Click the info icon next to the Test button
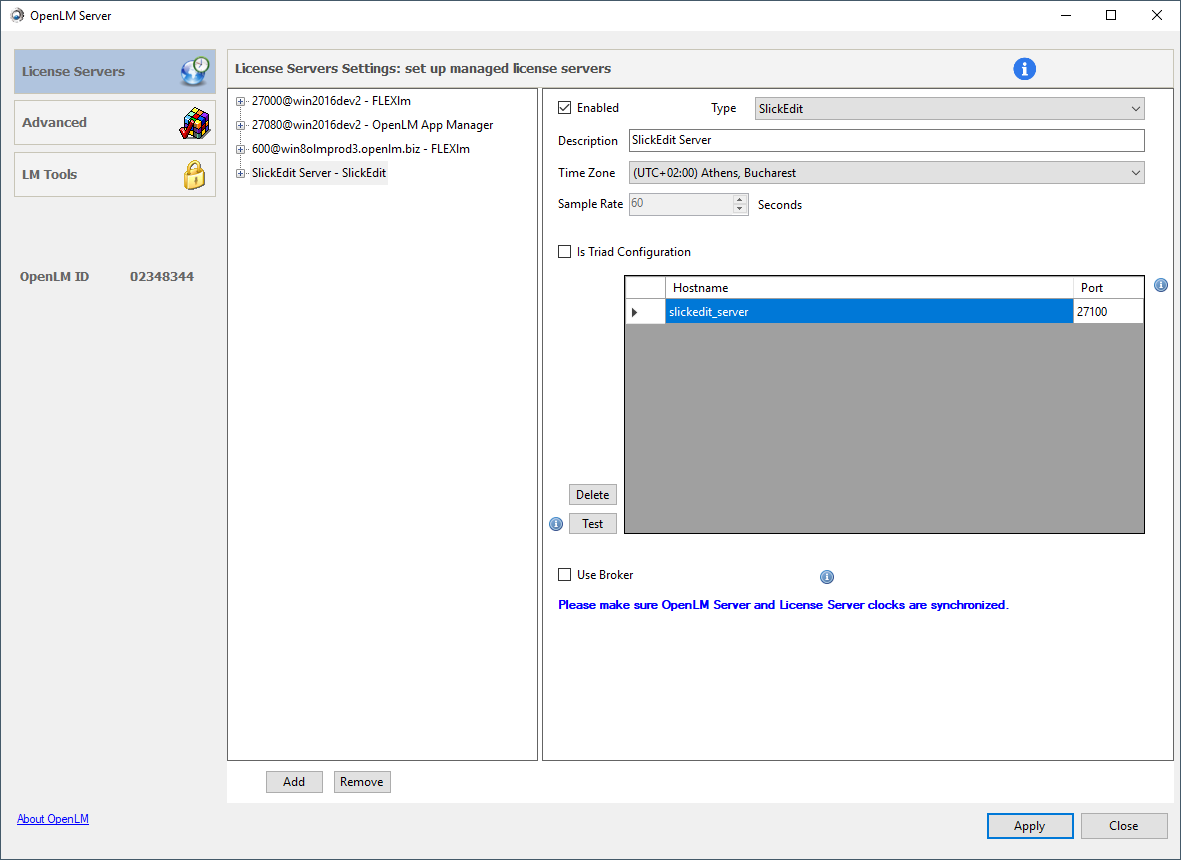This screenshot has height=860, width=1181. (x=556, y=523)
